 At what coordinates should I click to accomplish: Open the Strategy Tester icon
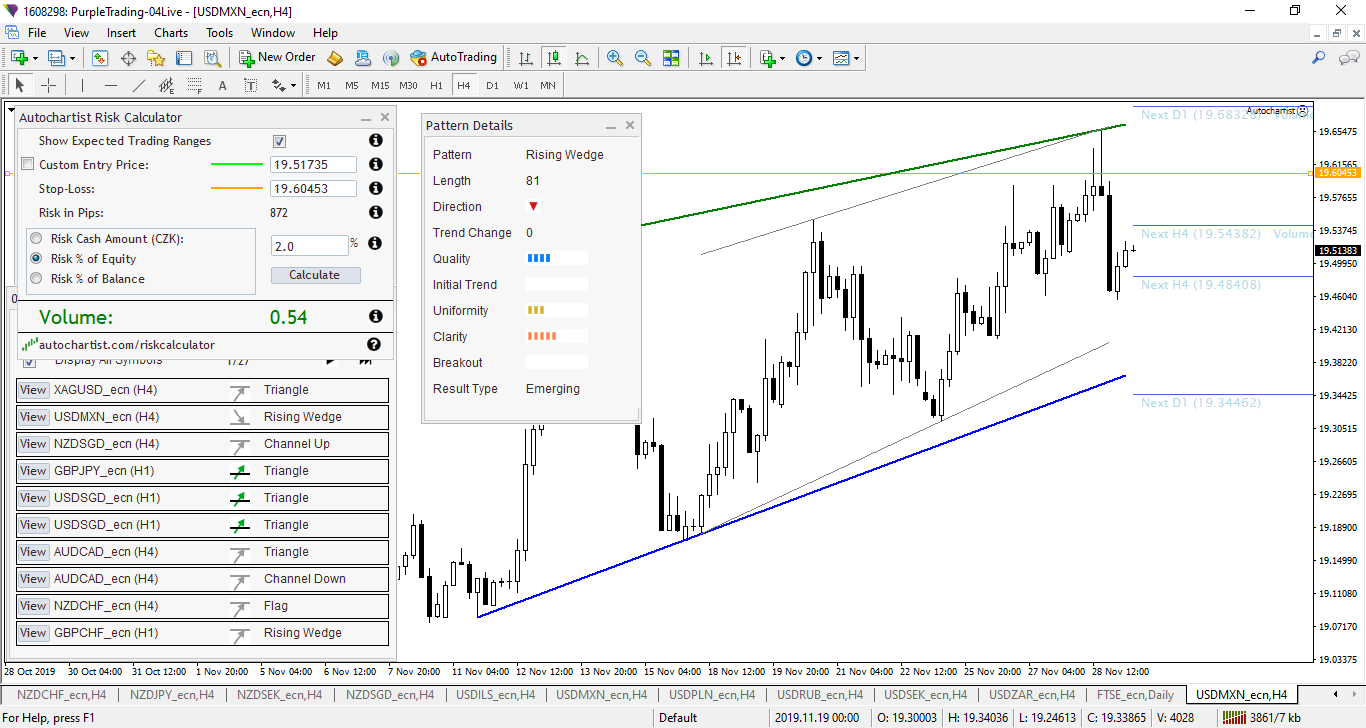[214, 58]
